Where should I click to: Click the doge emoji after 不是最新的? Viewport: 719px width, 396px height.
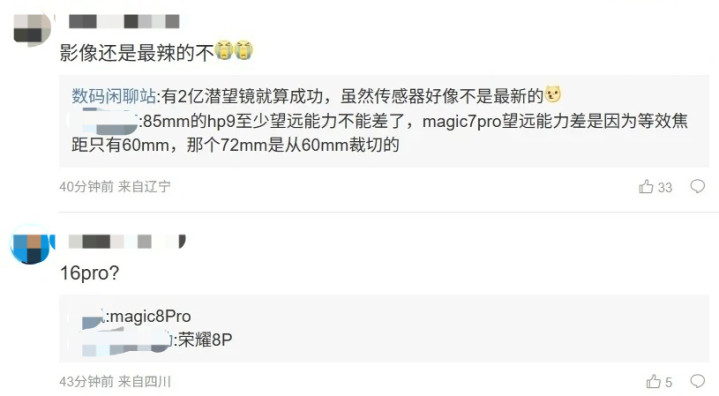[x=553, y=94]
